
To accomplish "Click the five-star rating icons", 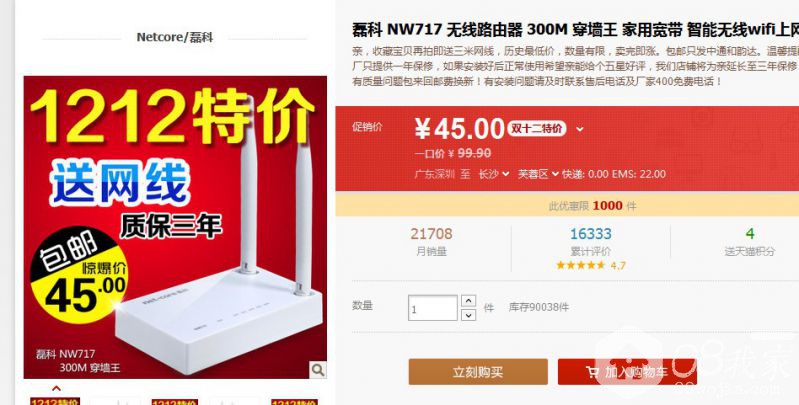I will pos(580,265).
